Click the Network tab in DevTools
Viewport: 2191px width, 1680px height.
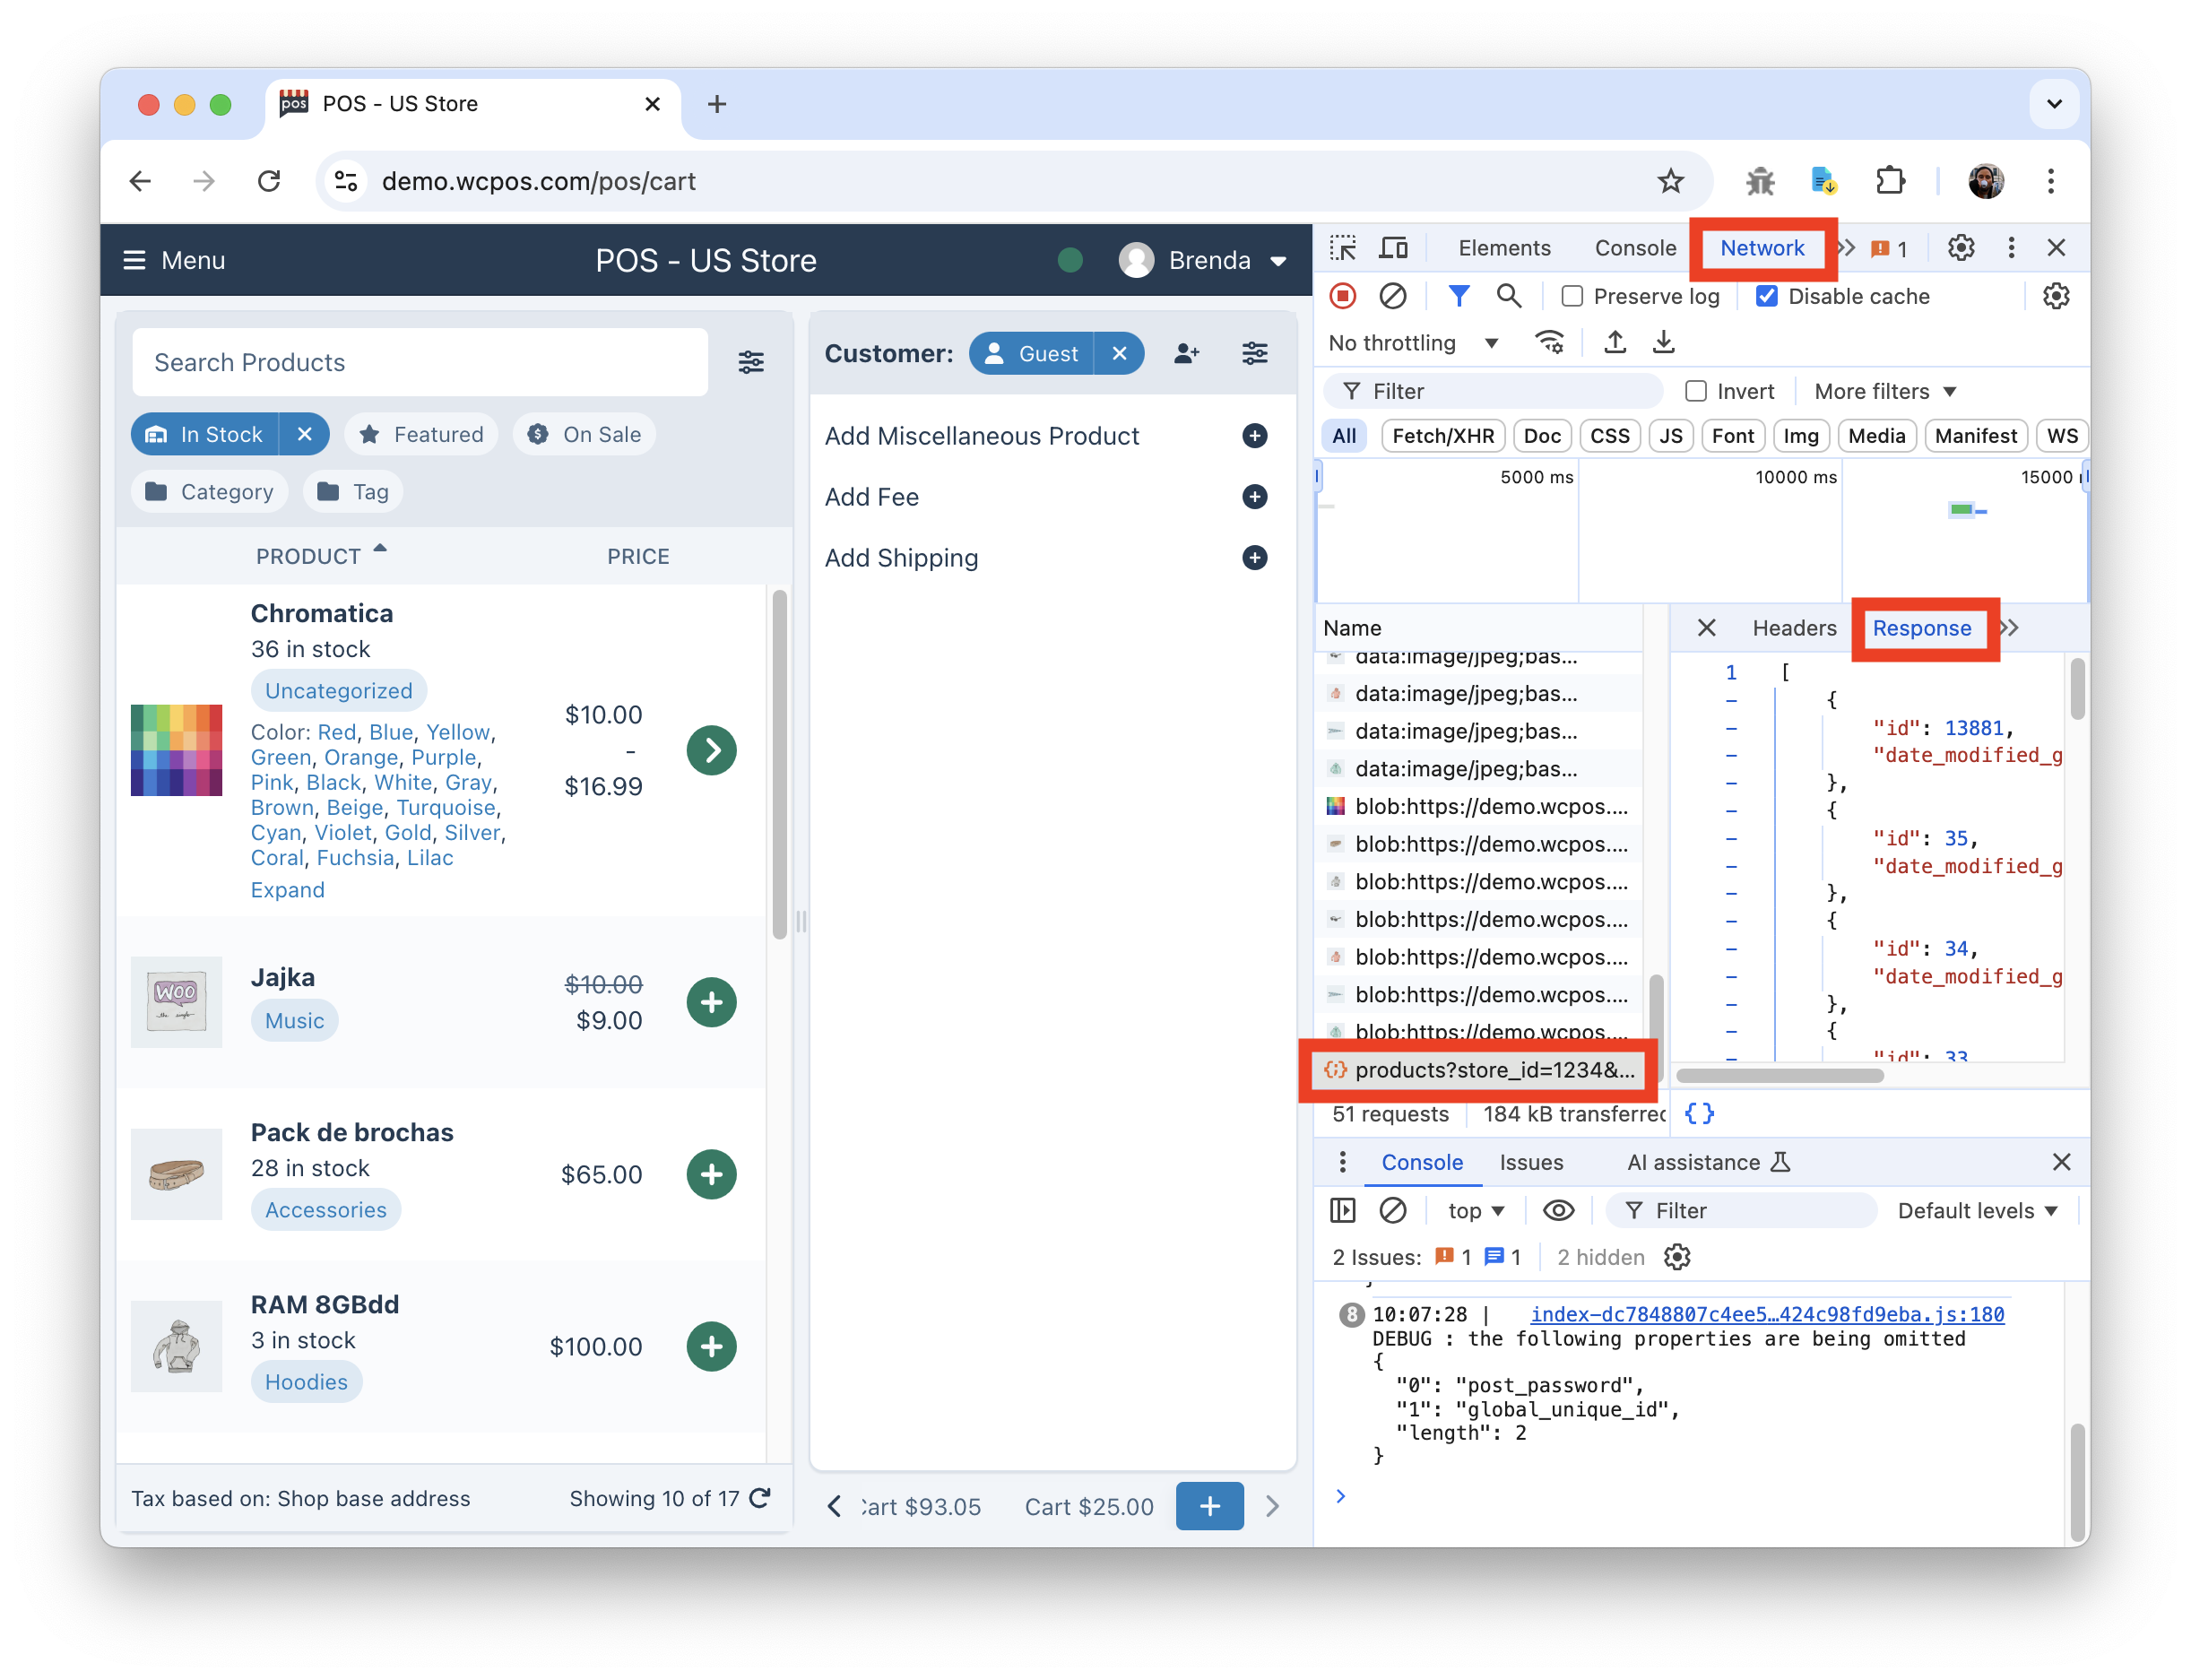[x=1762, y=247]
